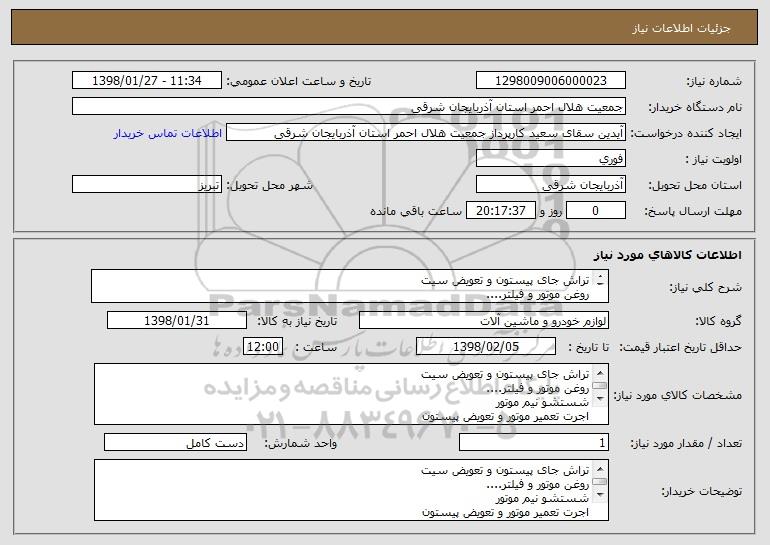Click the label اولویت نیاز
Image resolution: width=770 pixels, height=545 pixels.
[714, 159]
